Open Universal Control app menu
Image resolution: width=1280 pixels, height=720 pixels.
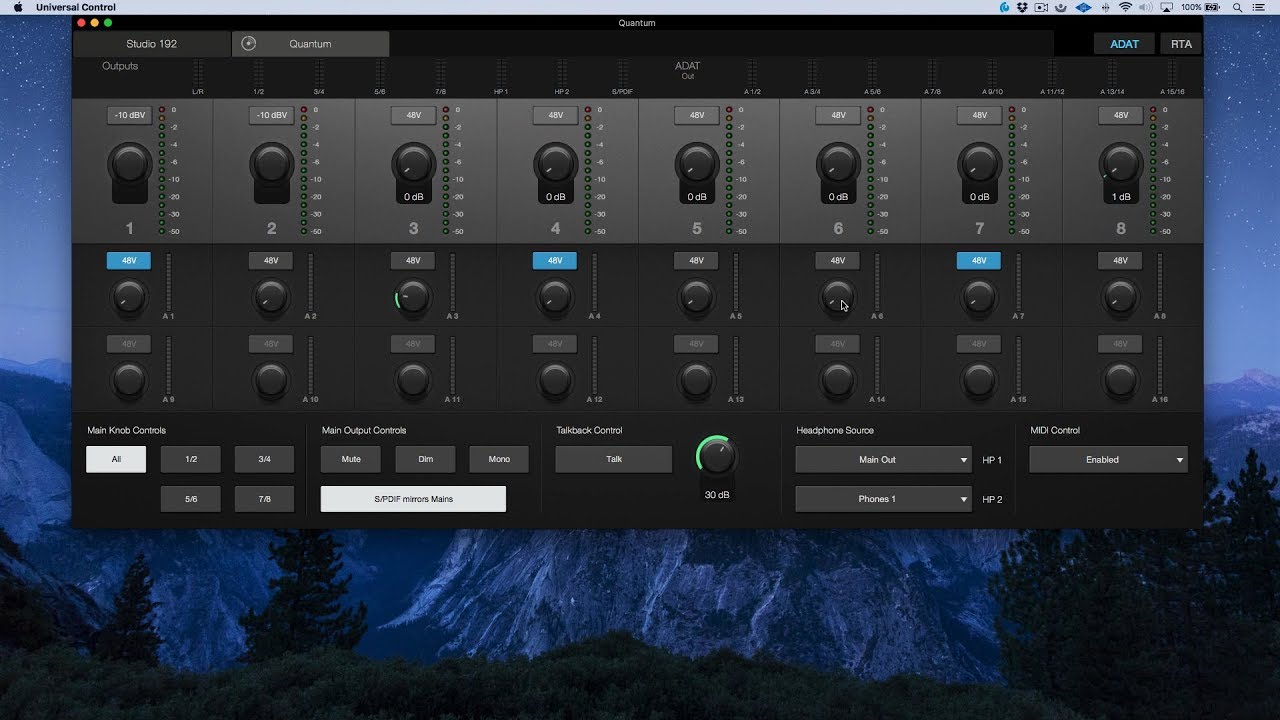[x=76, y=7]
